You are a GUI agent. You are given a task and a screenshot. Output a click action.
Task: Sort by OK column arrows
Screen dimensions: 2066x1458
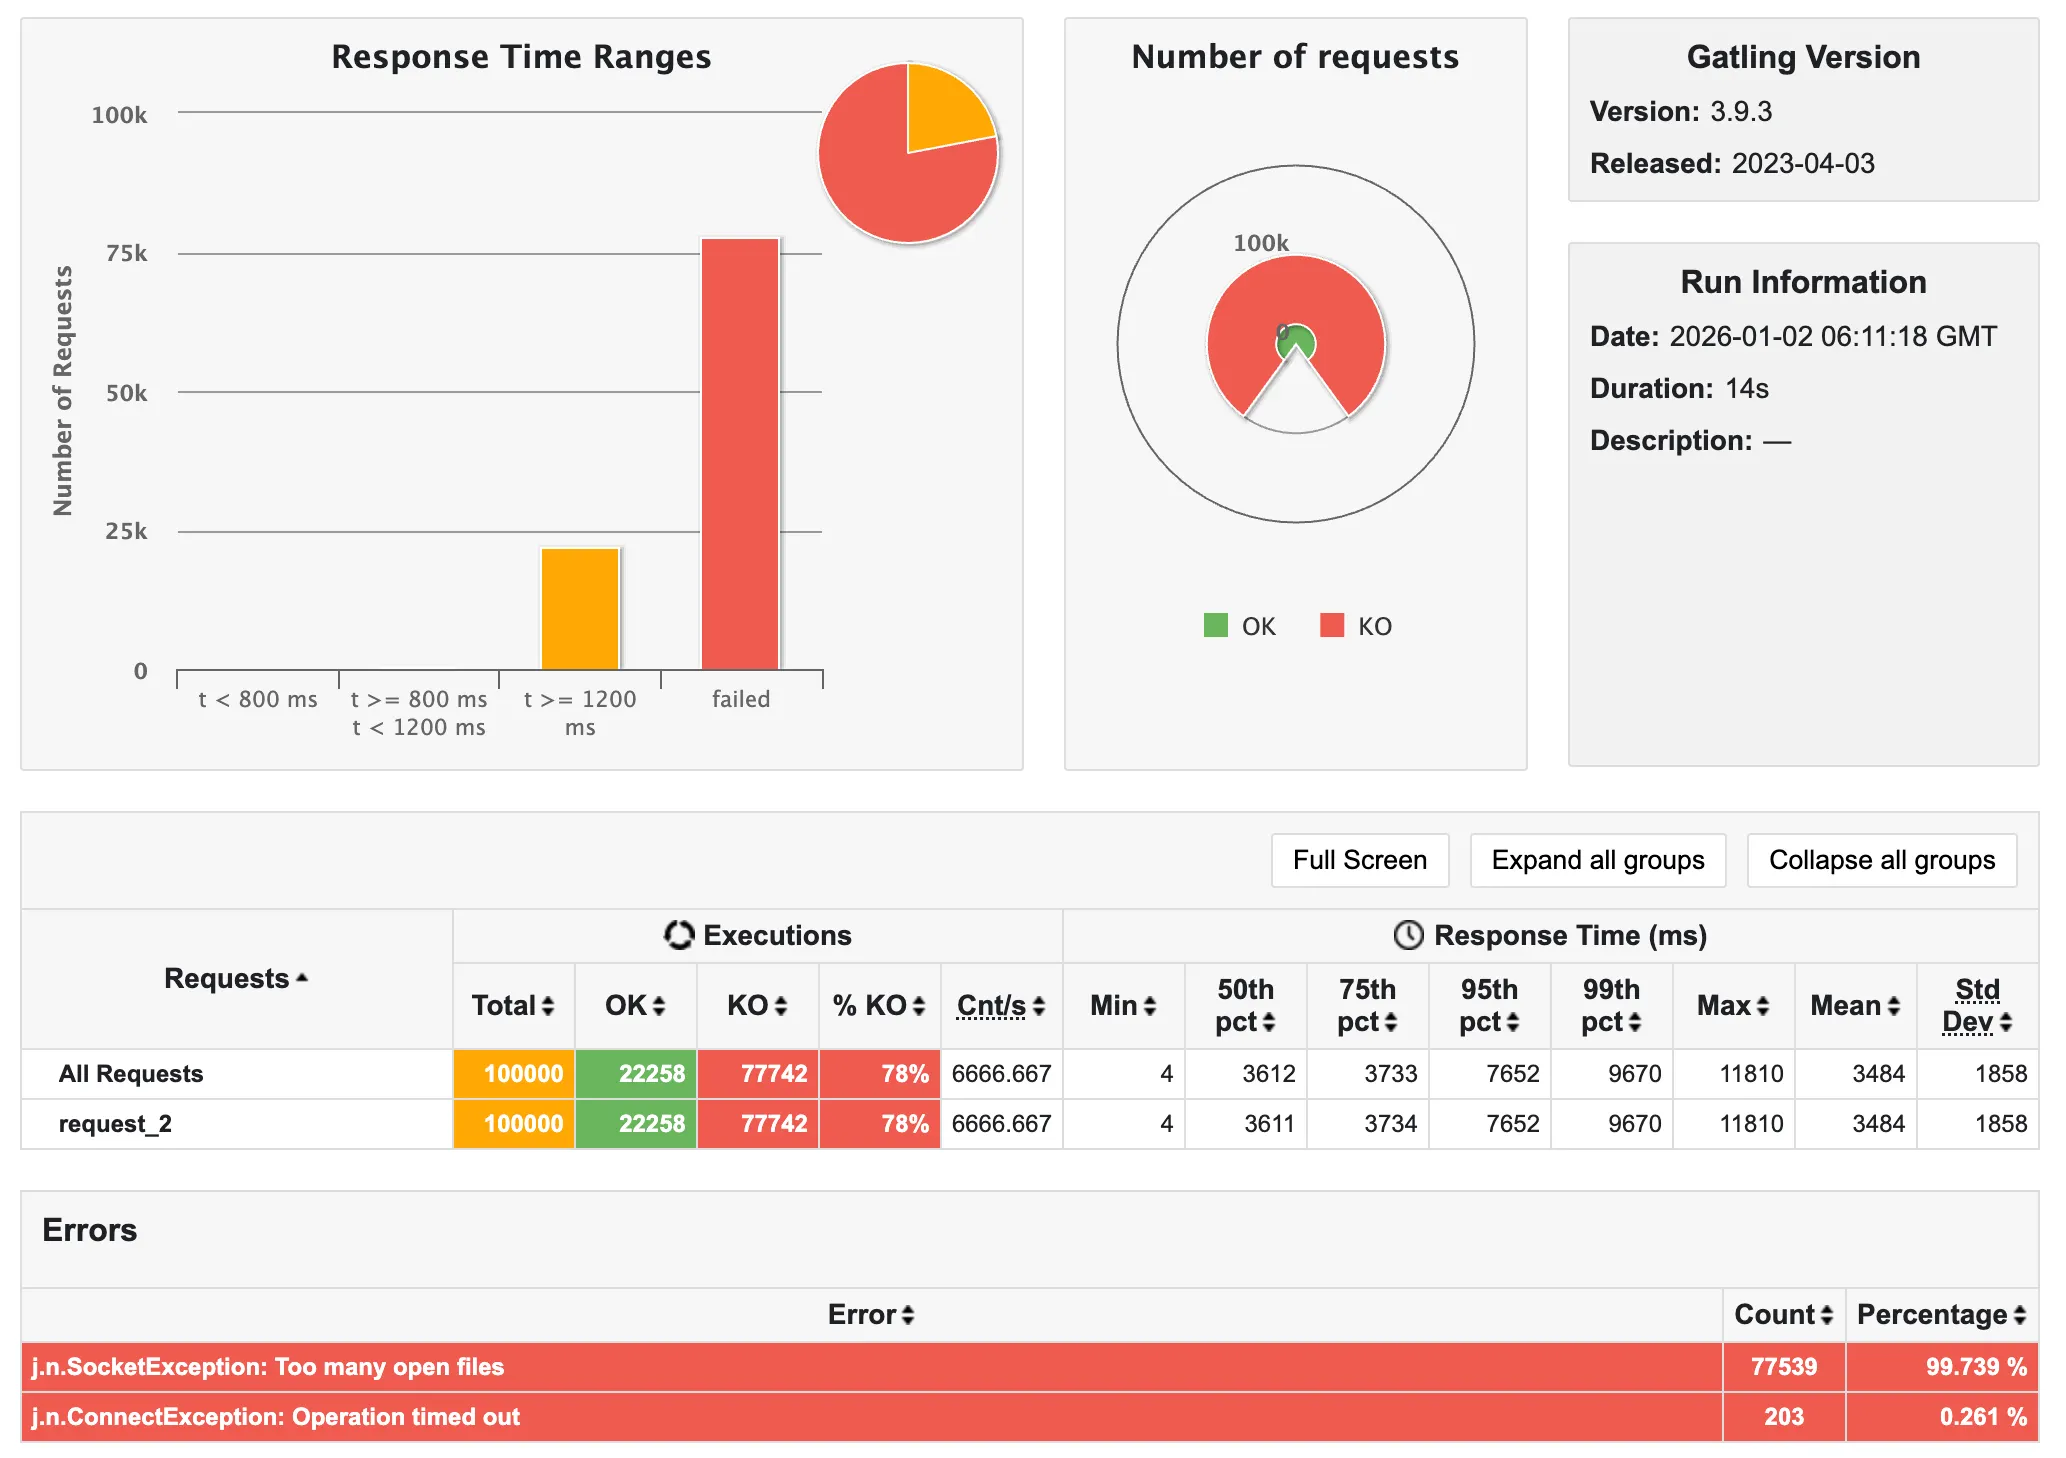click(659, 1006)
